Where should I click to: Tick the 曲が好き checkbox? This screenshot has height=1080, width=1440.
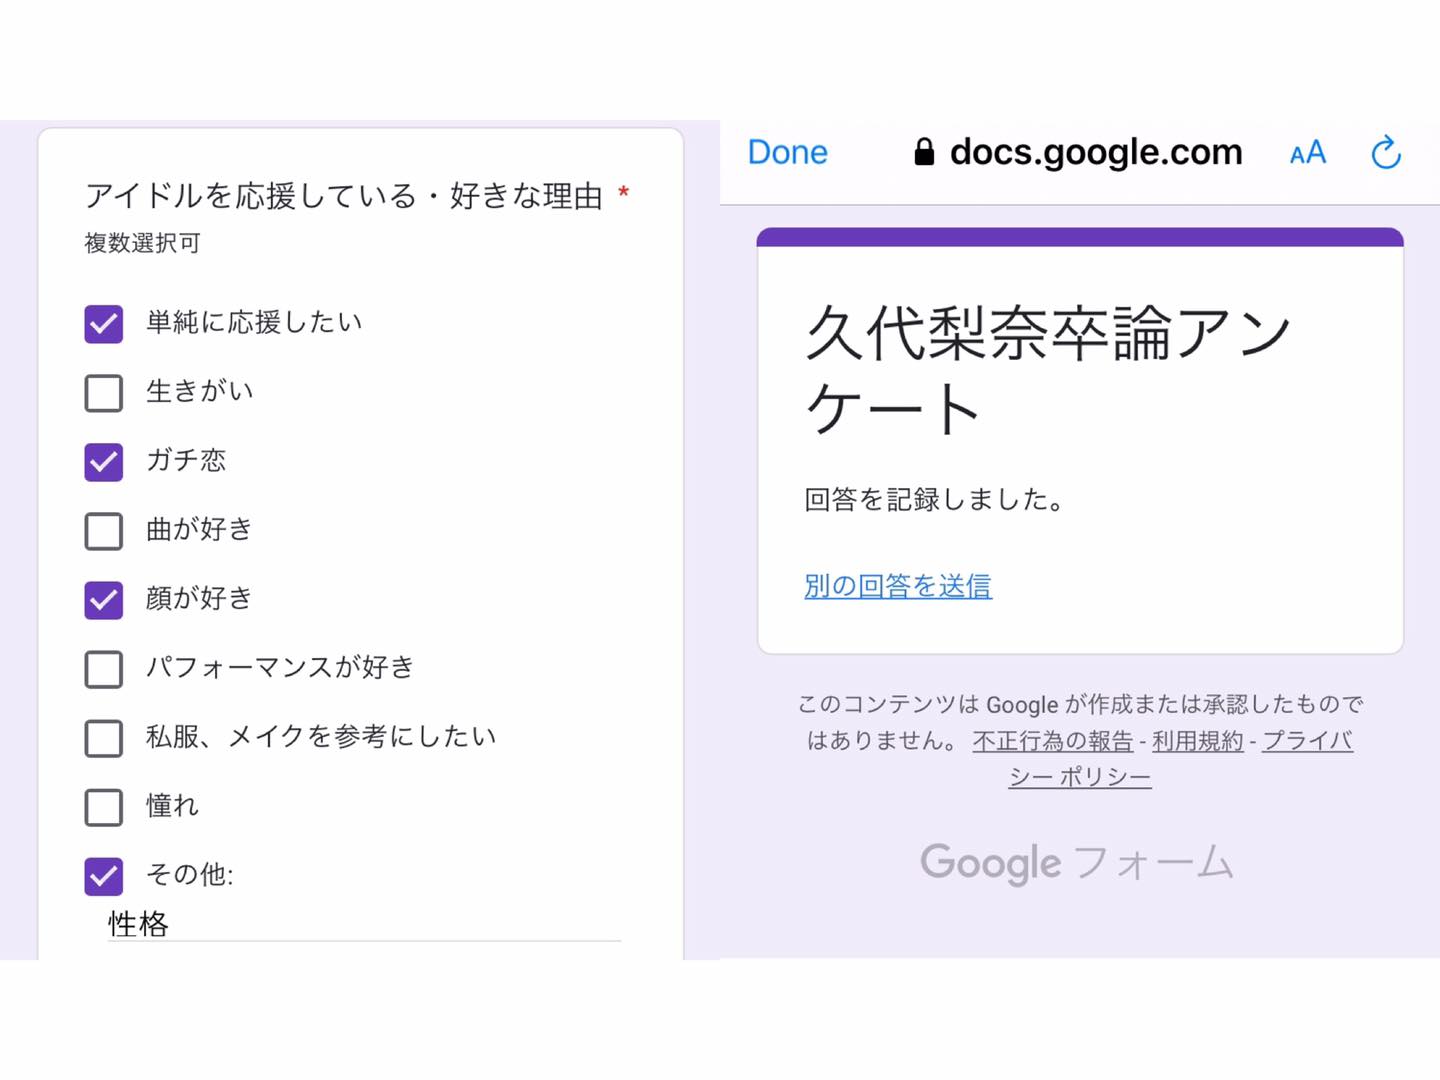pos(104,531)
